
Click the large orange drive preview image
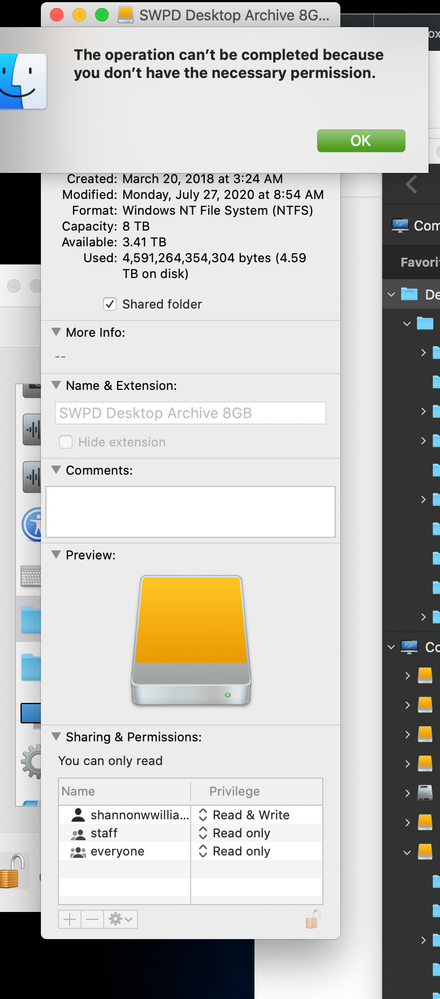pyautogui.click(x=191, y=640)
